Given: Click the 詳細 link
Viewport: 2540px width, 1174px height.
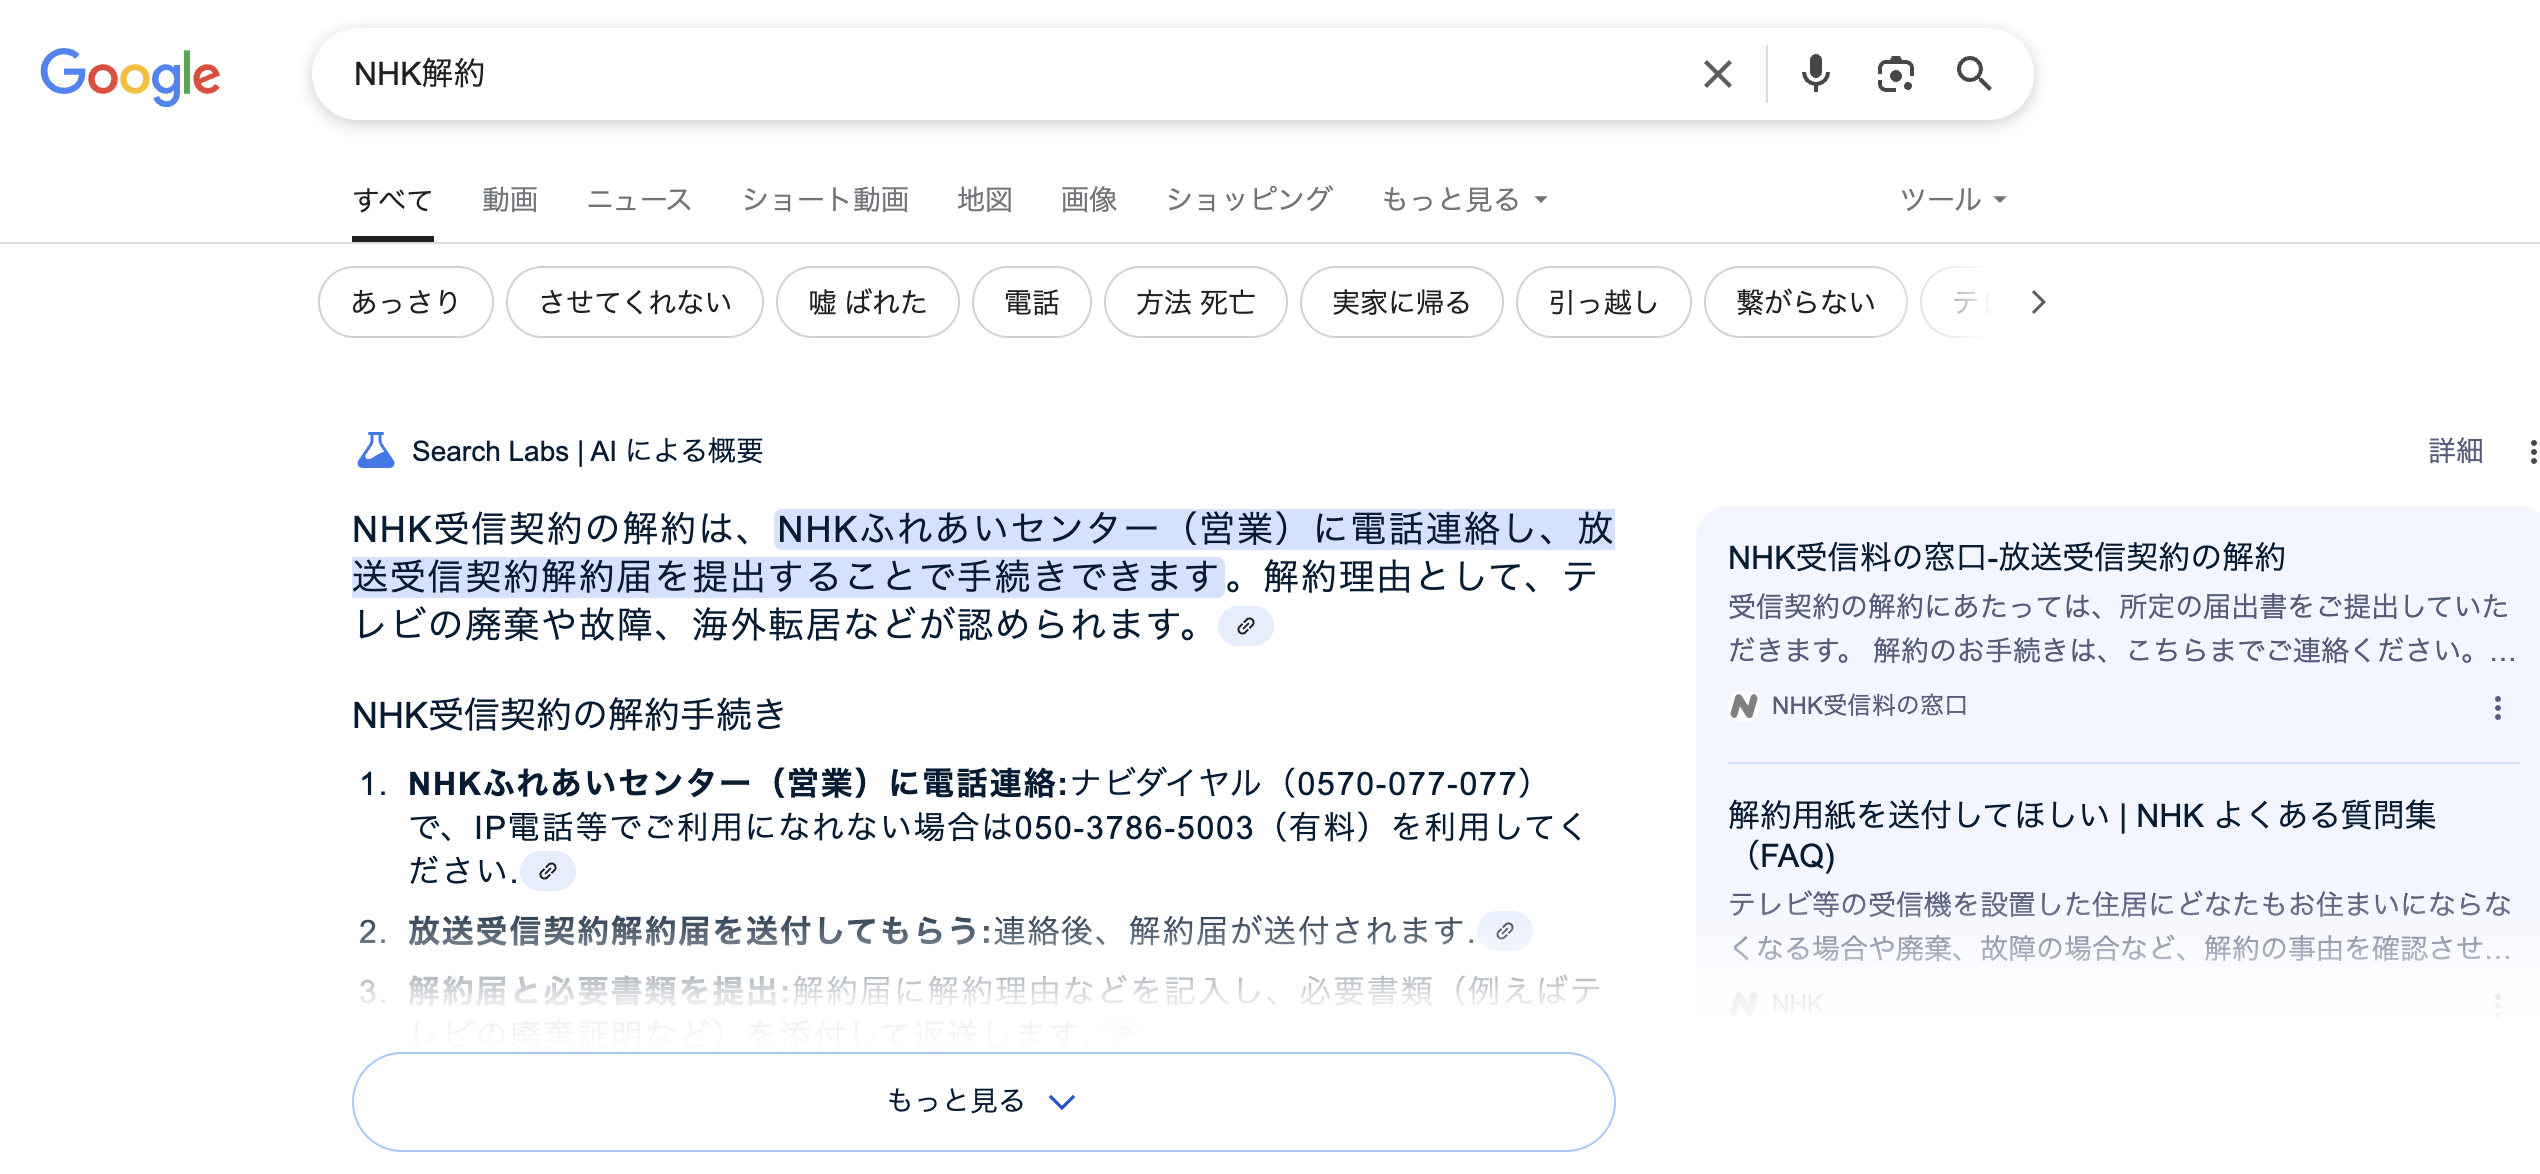Looking at the screenshot, I should [x=2456, y=451].
